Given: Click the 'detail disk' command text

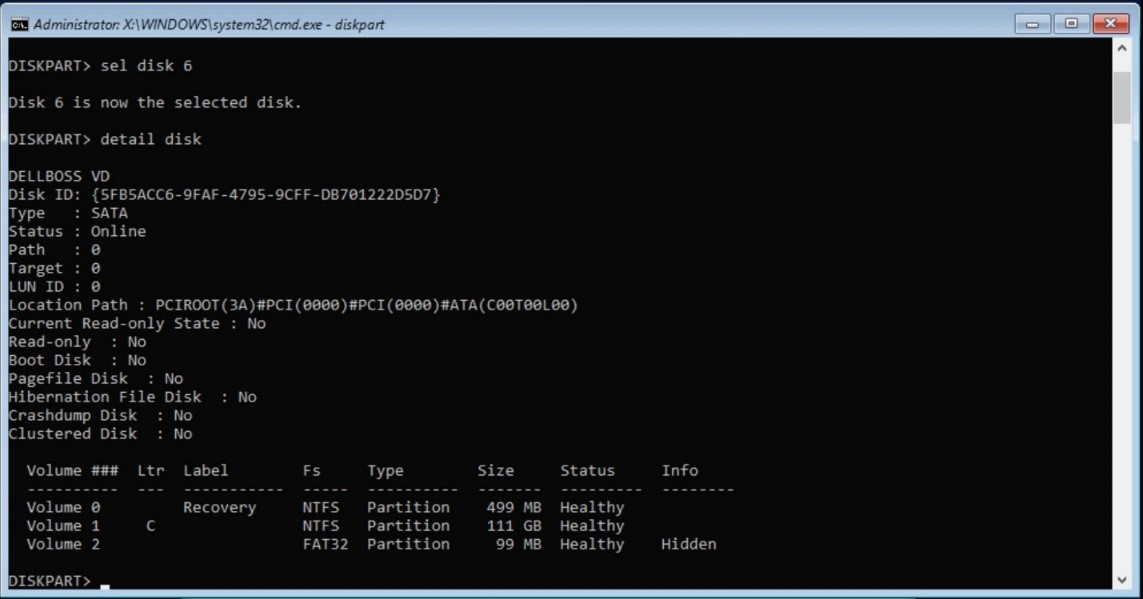Looking at the screenshot, I should tap(150, 138).
